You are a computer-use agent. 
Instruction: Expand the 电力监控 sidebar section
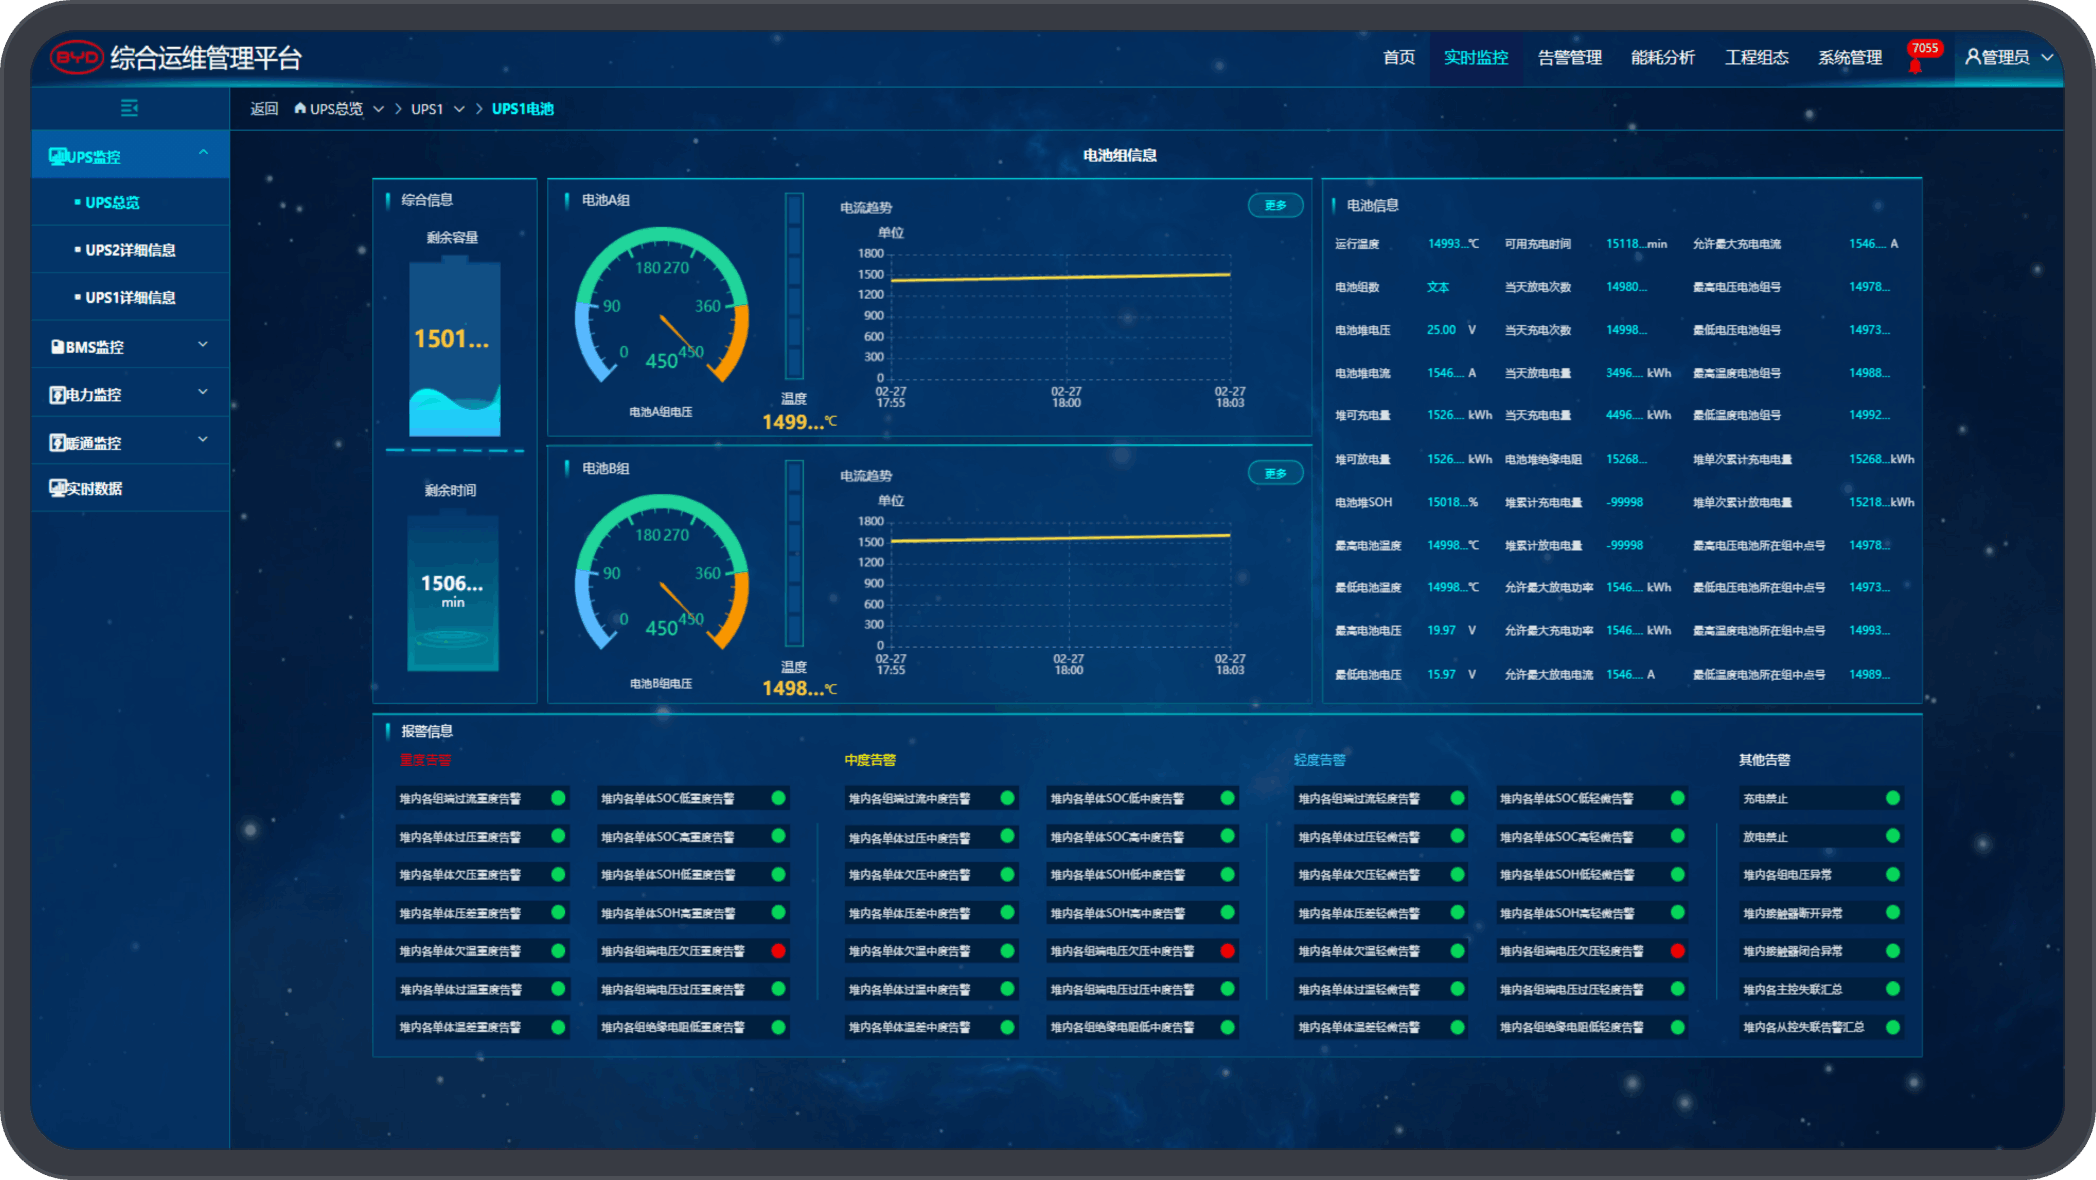coord(203,392)
